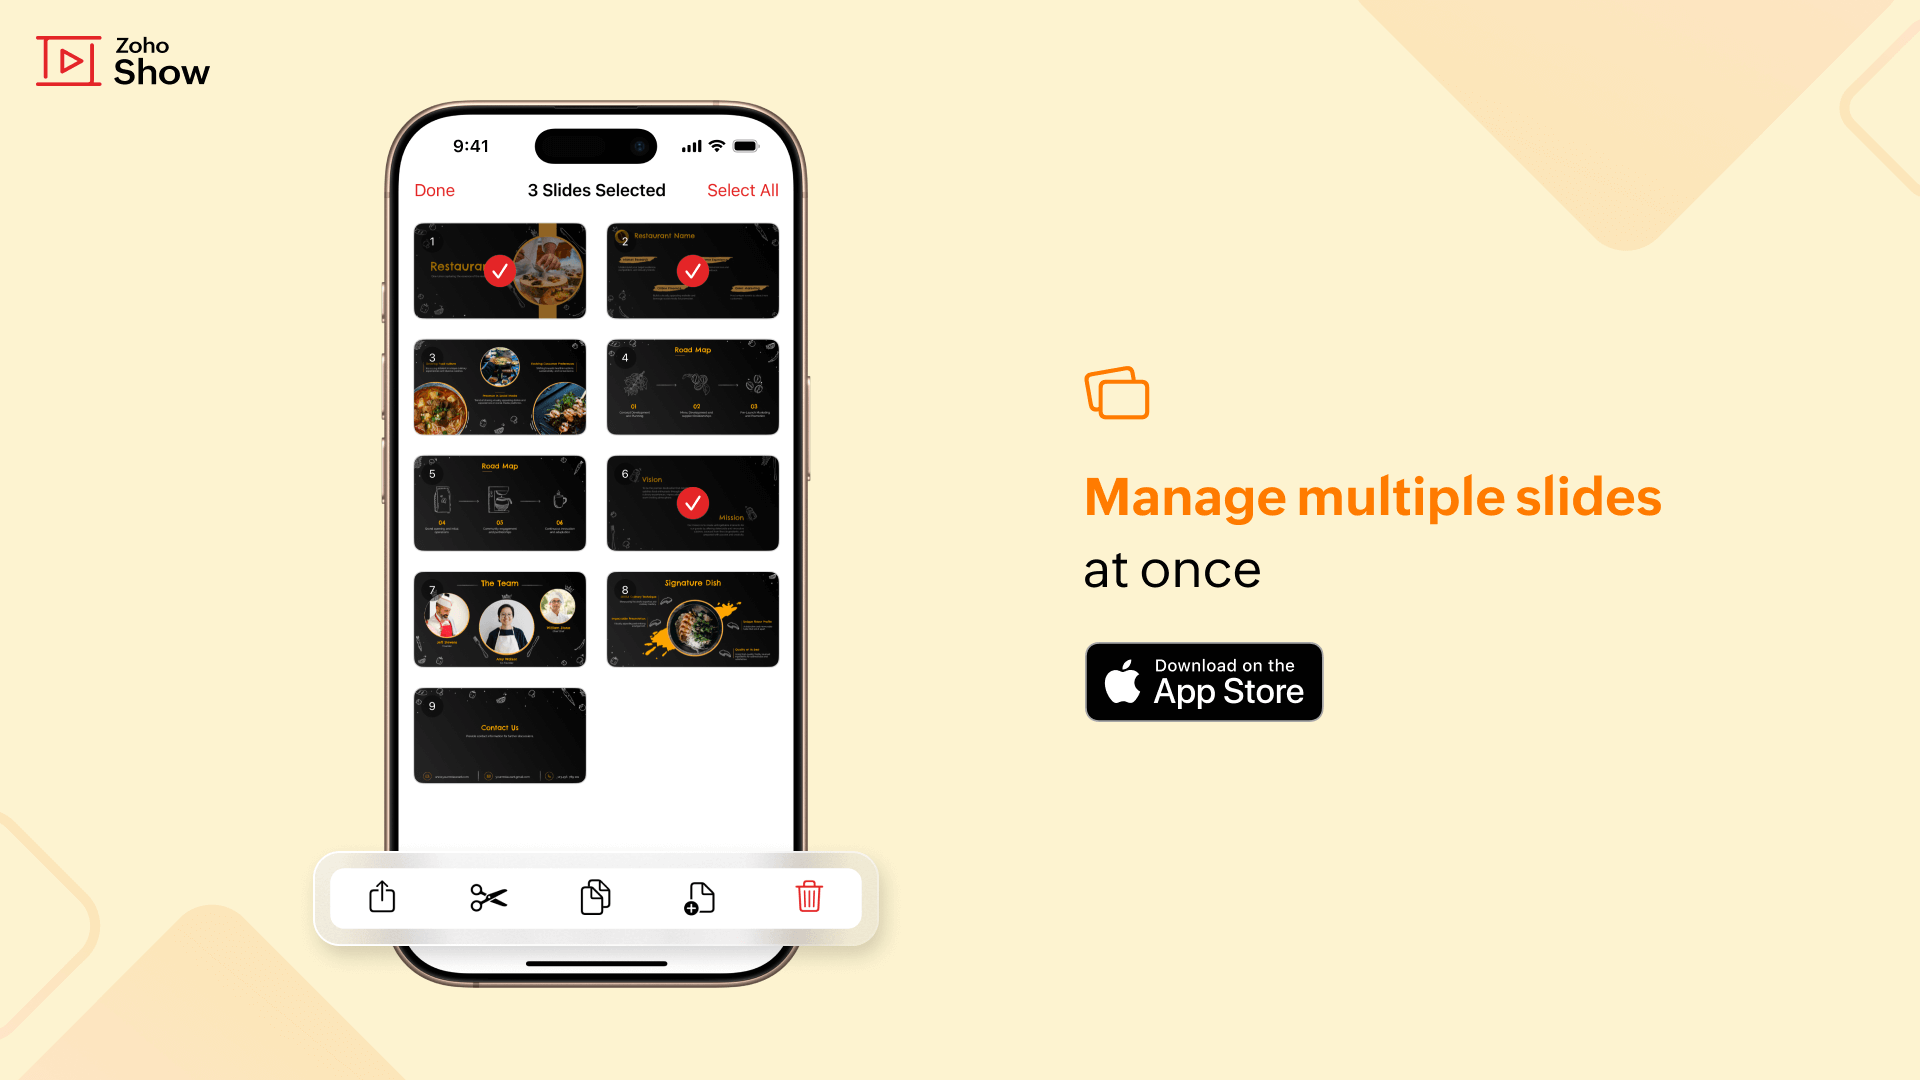Select the add new slide icon

pyautogui.click(x=700, y=897)
